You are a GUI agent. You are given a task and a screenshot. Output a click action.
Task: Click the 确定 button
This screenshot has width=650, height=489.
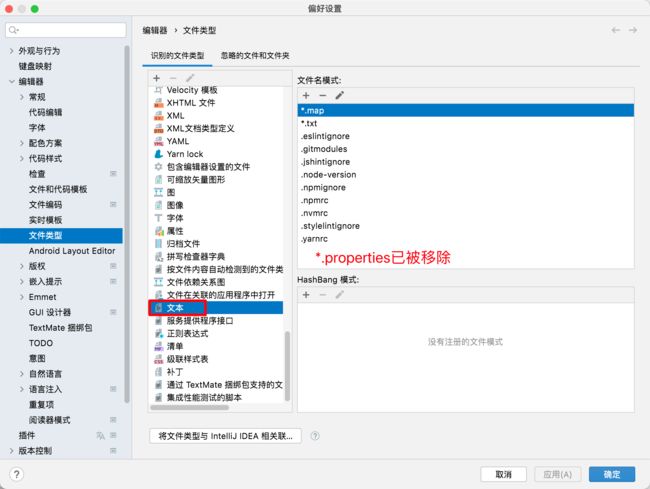pyautogui.click(x=612, y=474)
